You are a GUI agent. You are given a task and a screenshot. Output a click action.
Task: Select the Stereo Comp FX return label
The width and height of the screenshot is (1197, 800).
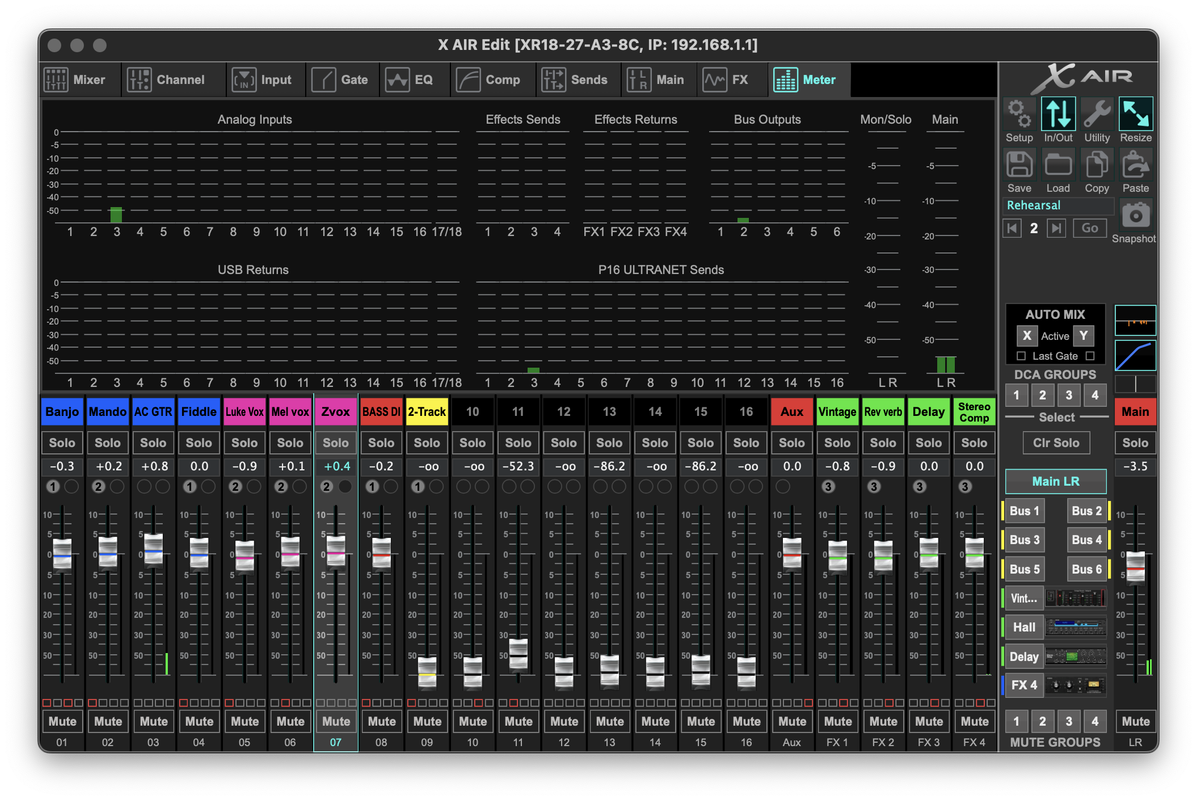(974, 411)
